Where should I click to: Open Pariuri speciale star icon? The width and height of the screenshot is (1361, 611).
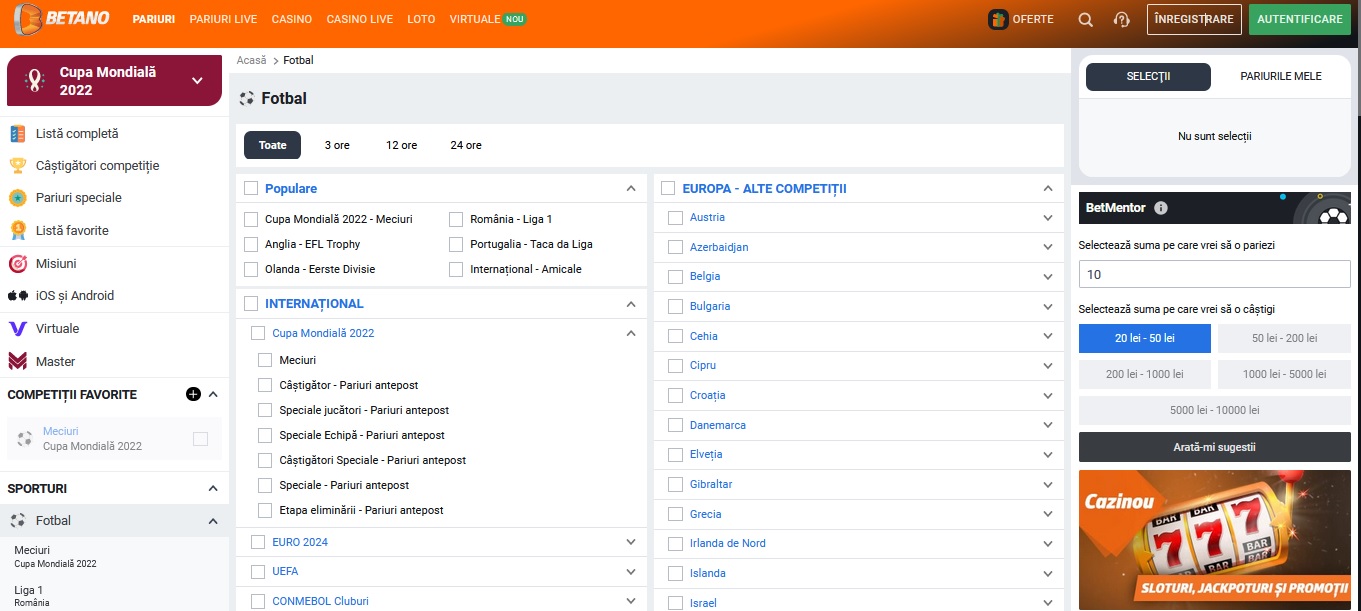pos(17,197)
